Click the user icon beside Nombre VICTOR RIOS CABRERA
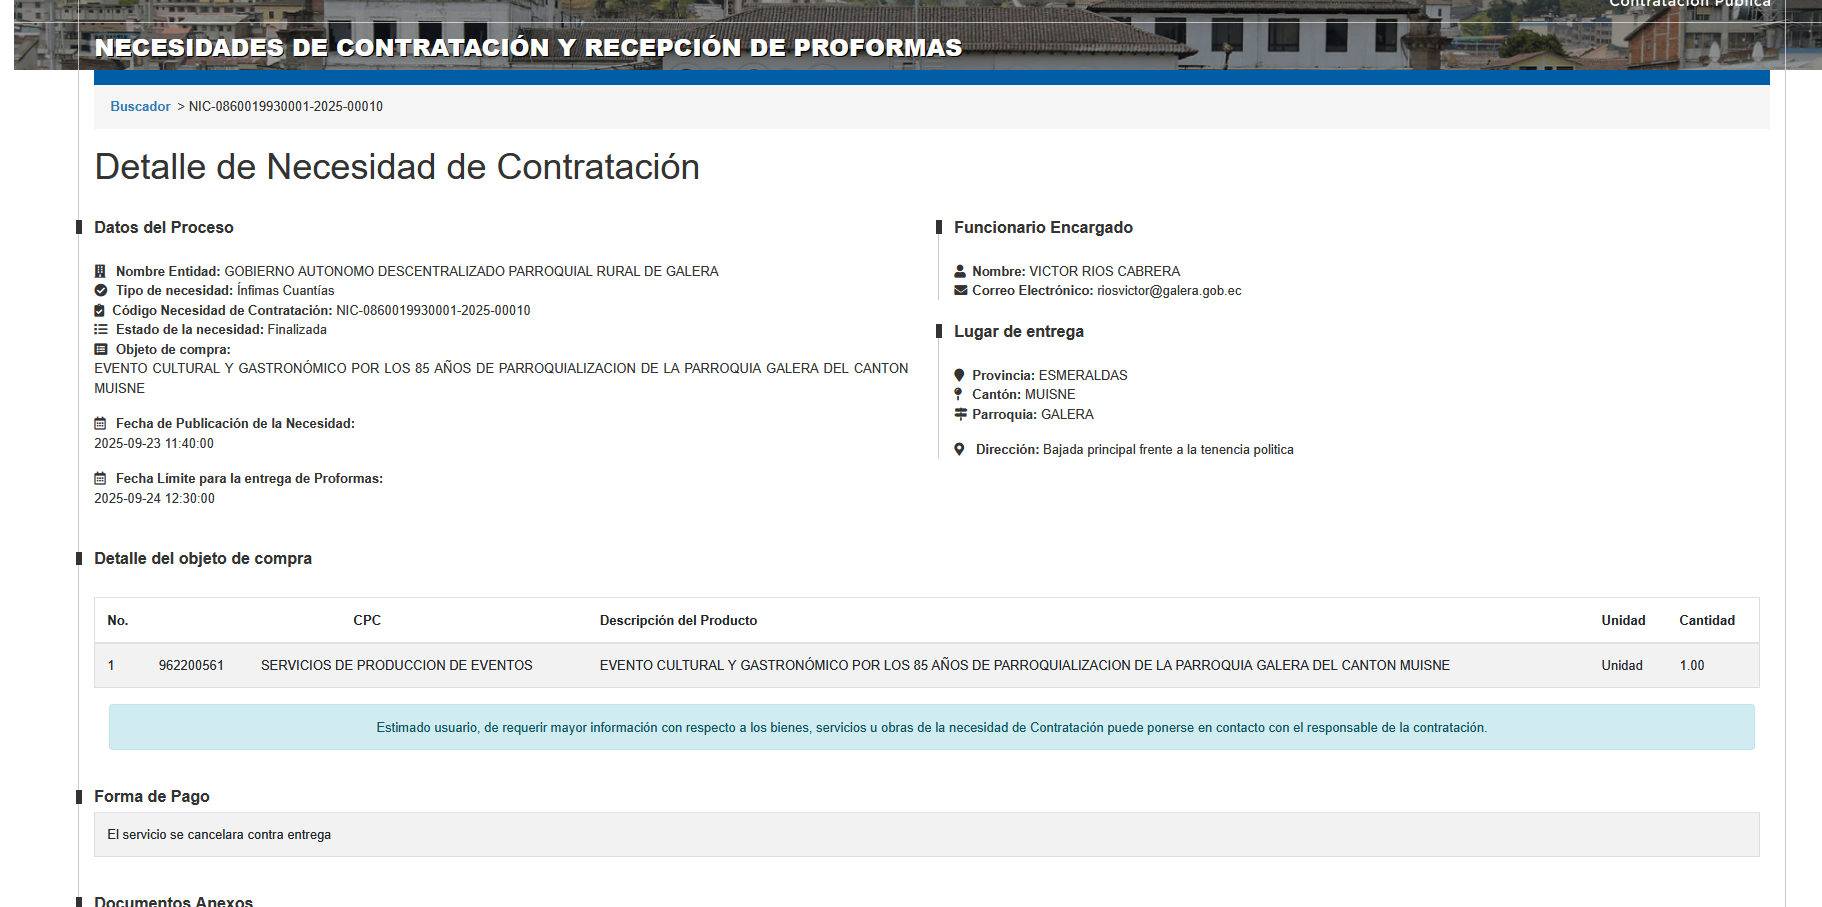This screenshot has height=907, width=1822. click(960, 271)
